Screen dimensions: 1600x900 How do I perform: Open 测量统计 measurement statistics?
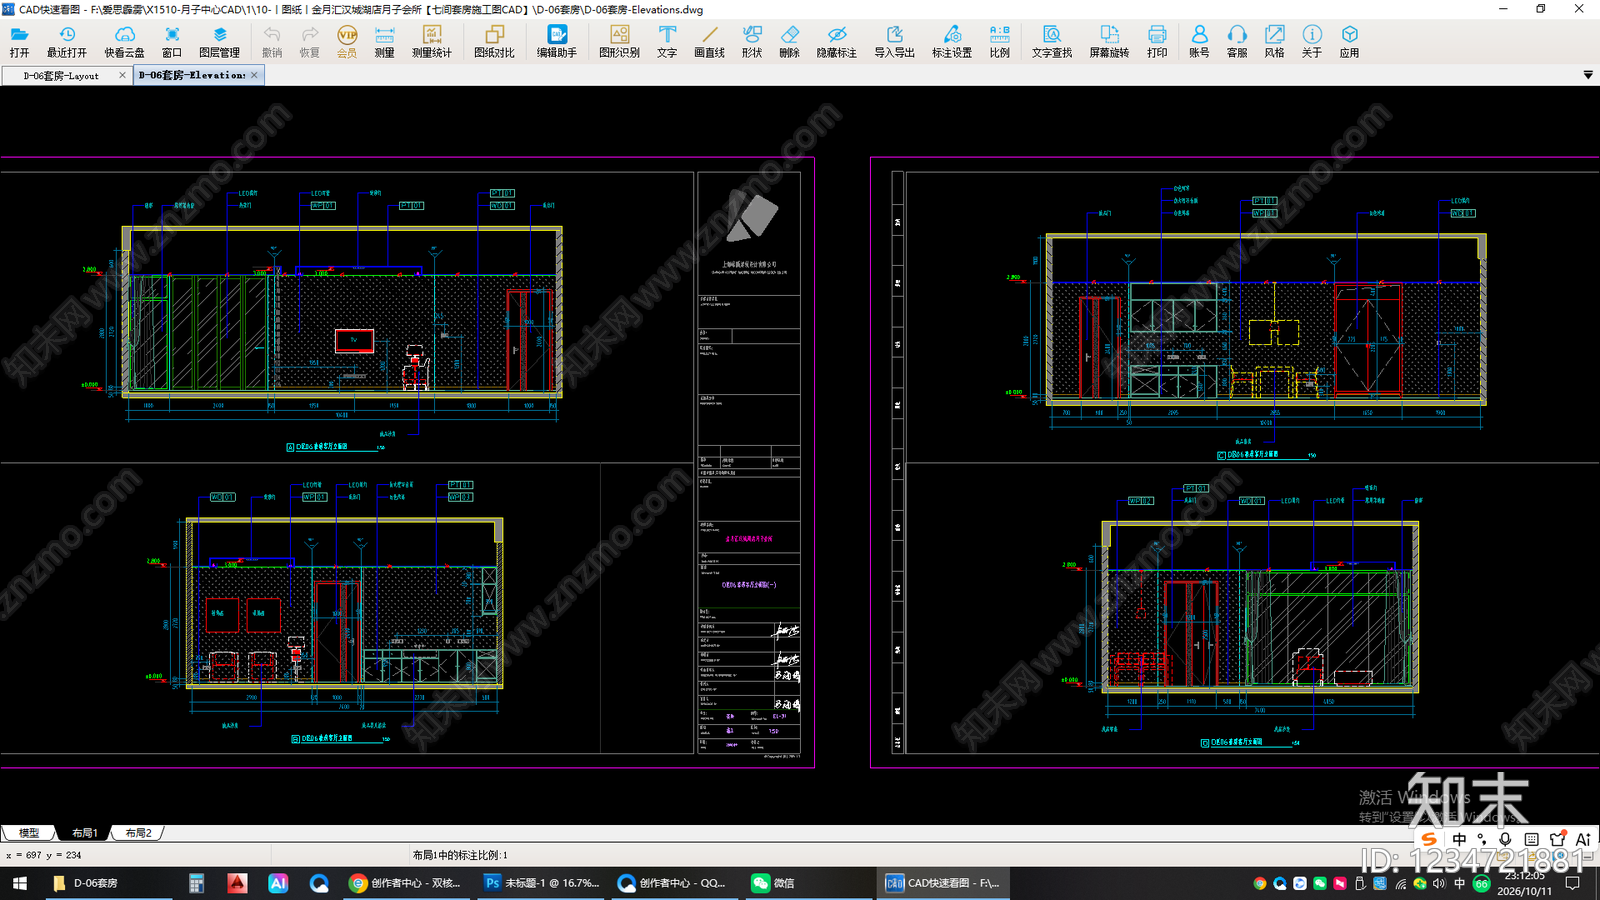[432, 42]
